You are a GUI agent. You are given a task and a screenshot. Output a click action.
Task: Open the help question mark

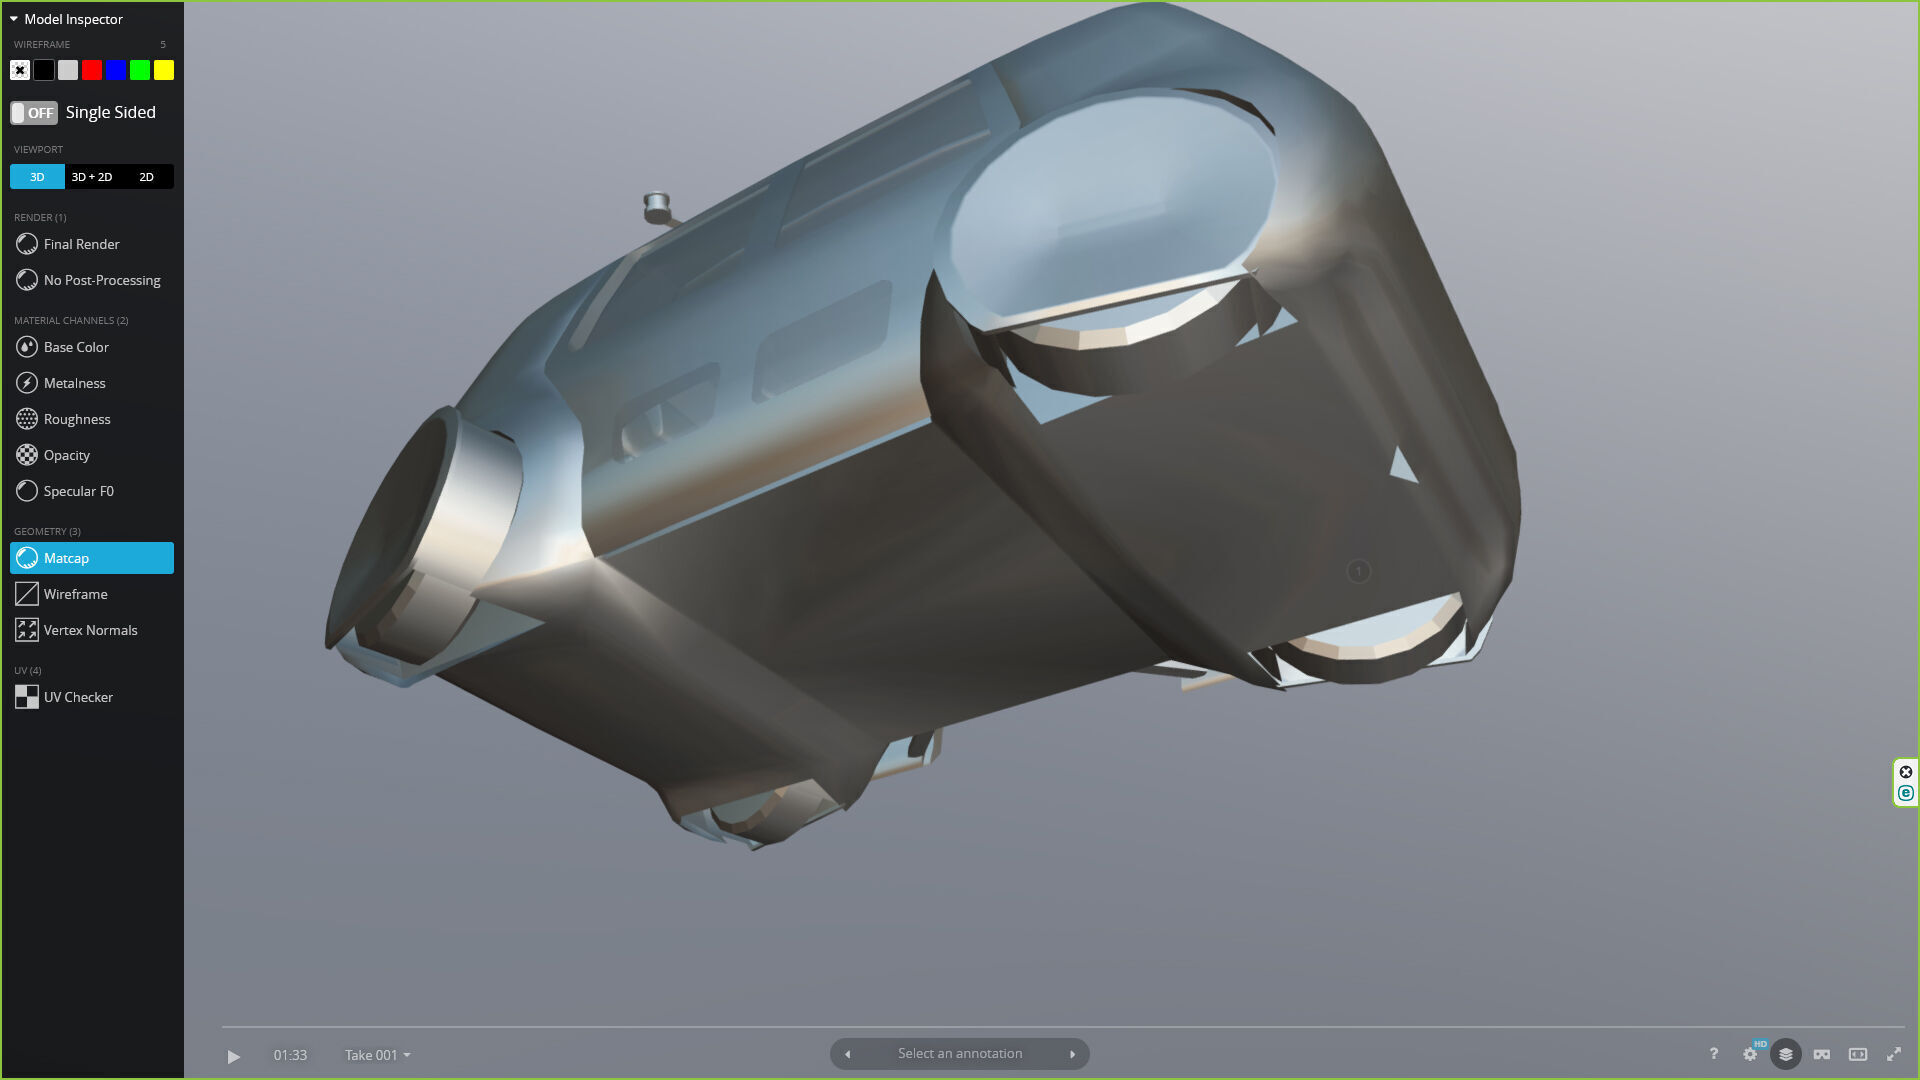tap(1714, 1054)
